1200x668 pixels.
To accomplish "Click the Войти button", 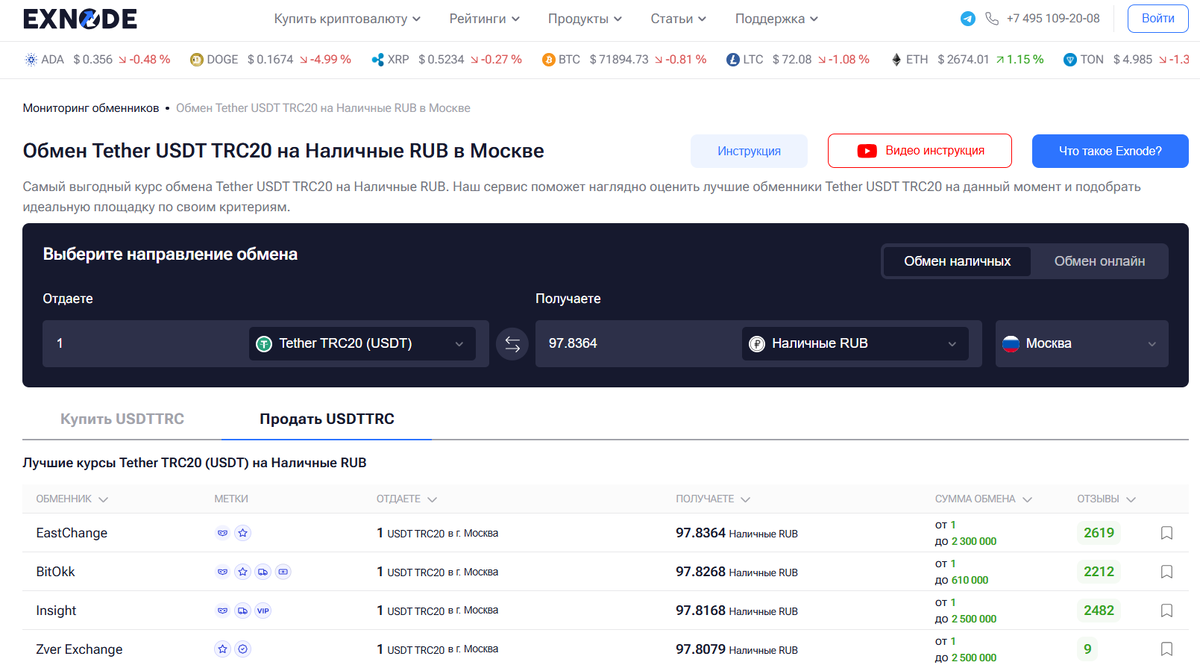I will point(1157,18).
